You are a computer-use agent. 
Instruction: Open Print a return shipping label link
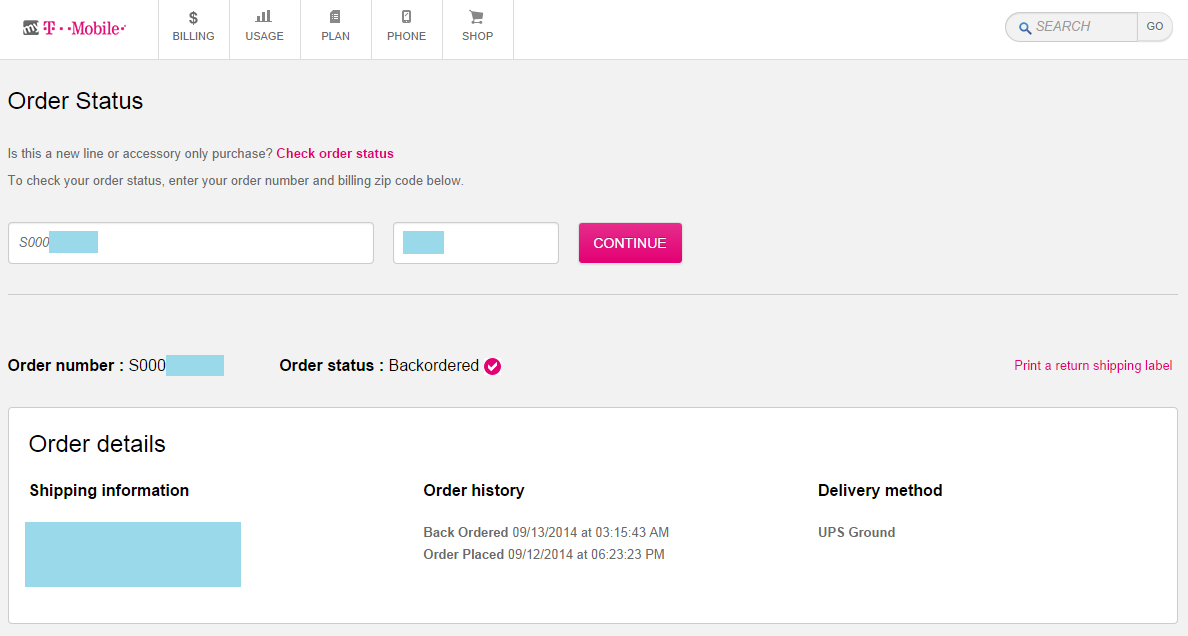click(1093, 366)
